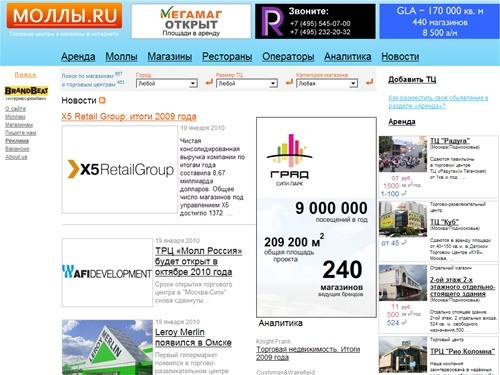500x375 pixels.
Task: Click the Добавить ТЦ link
Action: pyautogui.click(x=412, y=79)
